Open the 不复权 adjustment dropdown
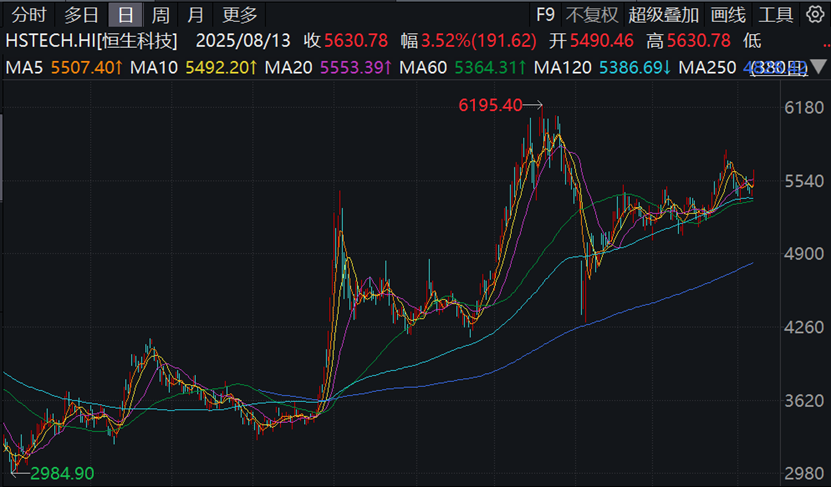The image size is (831, 487). pyautogui.click(x=592, y=14)
